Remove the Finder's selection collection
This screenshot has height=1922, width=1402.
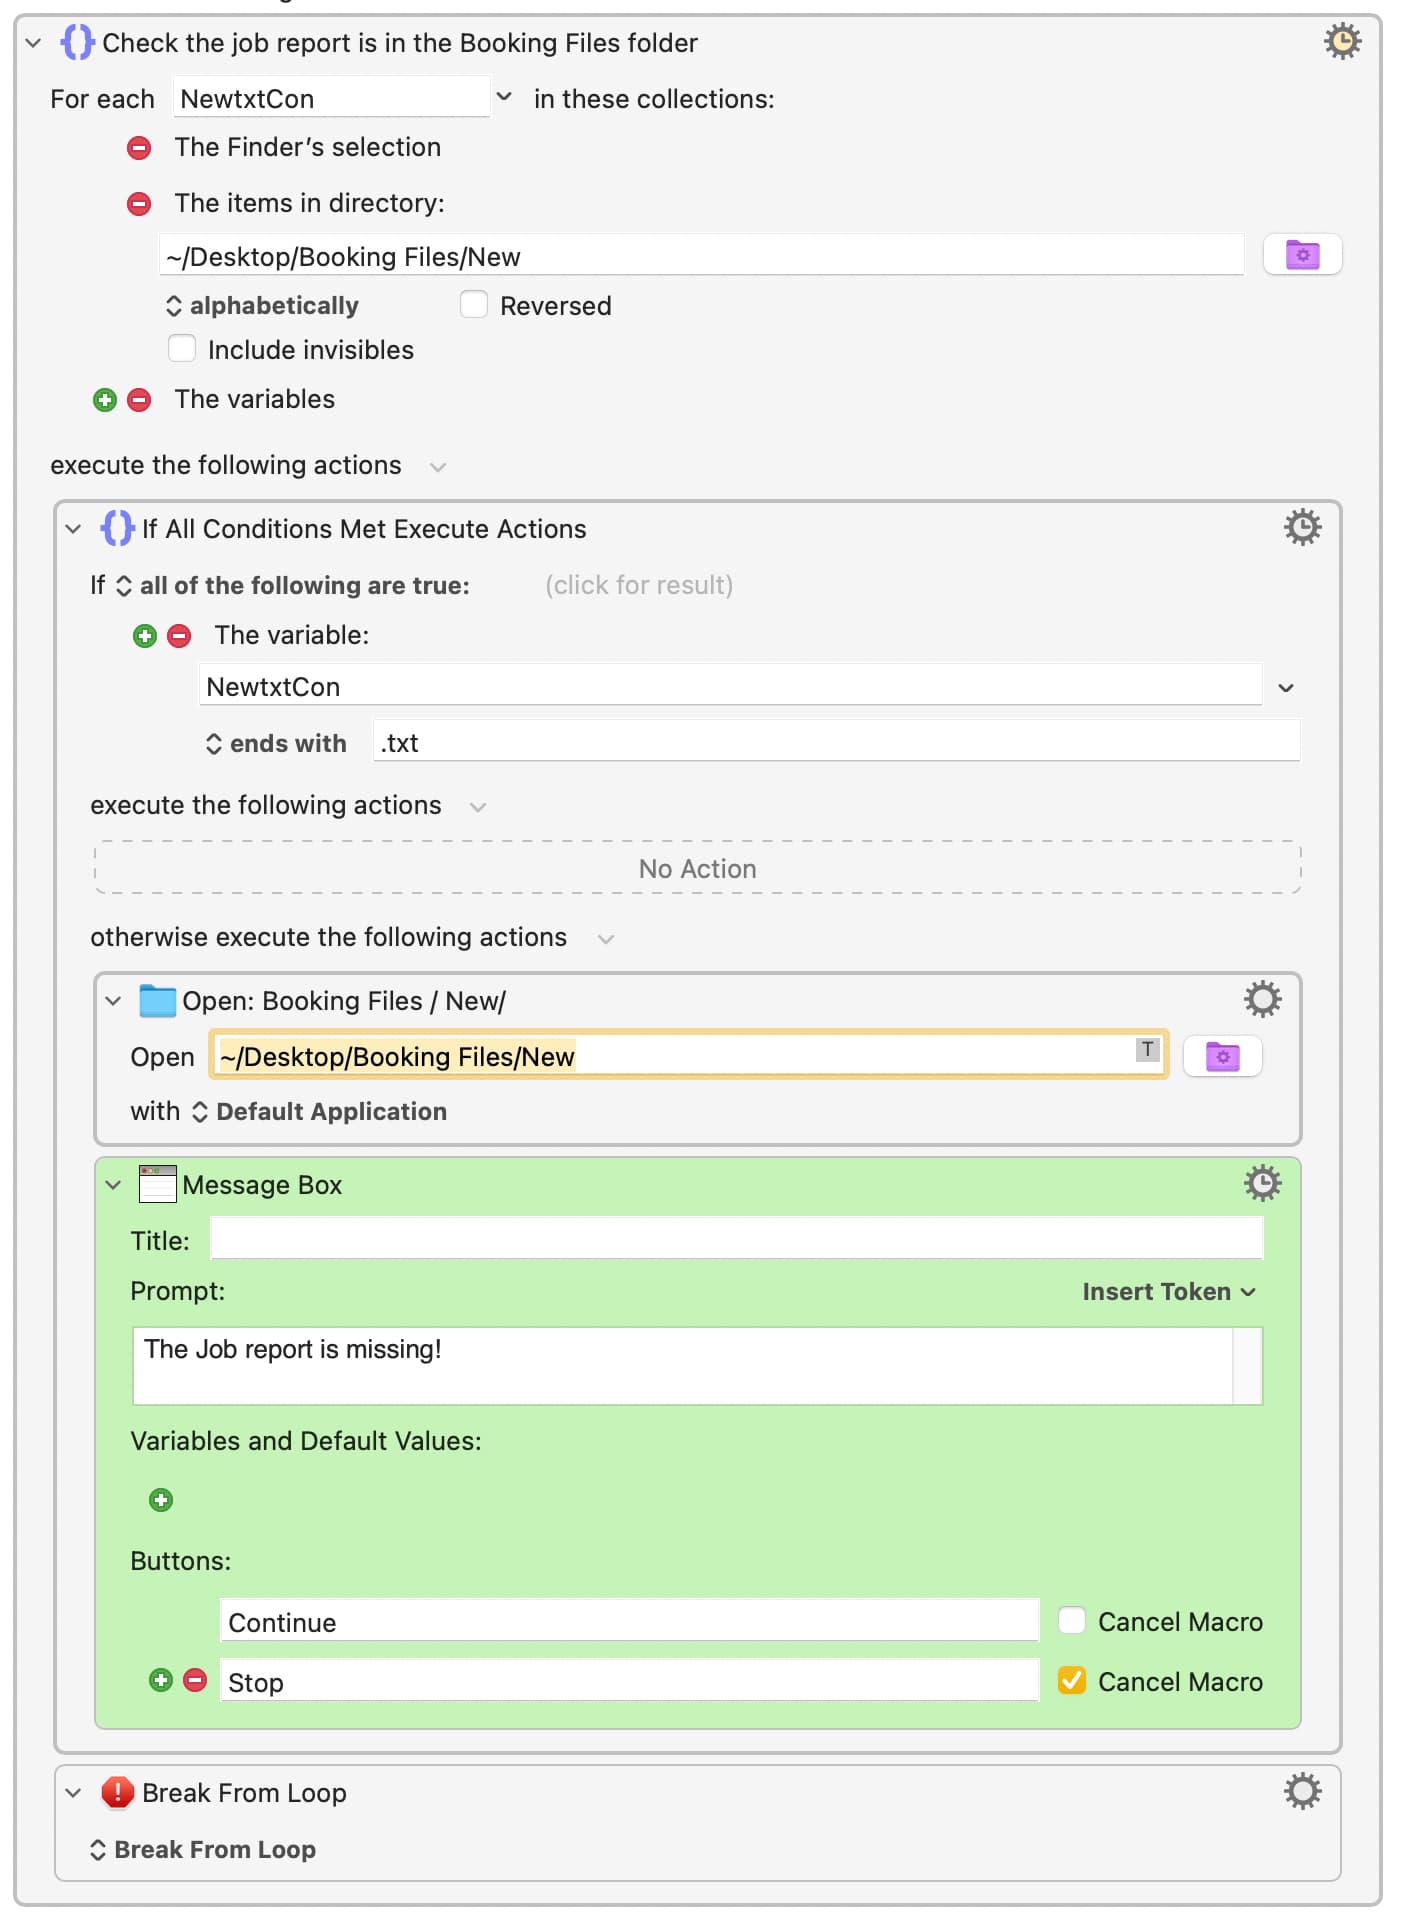click(139, 148)
